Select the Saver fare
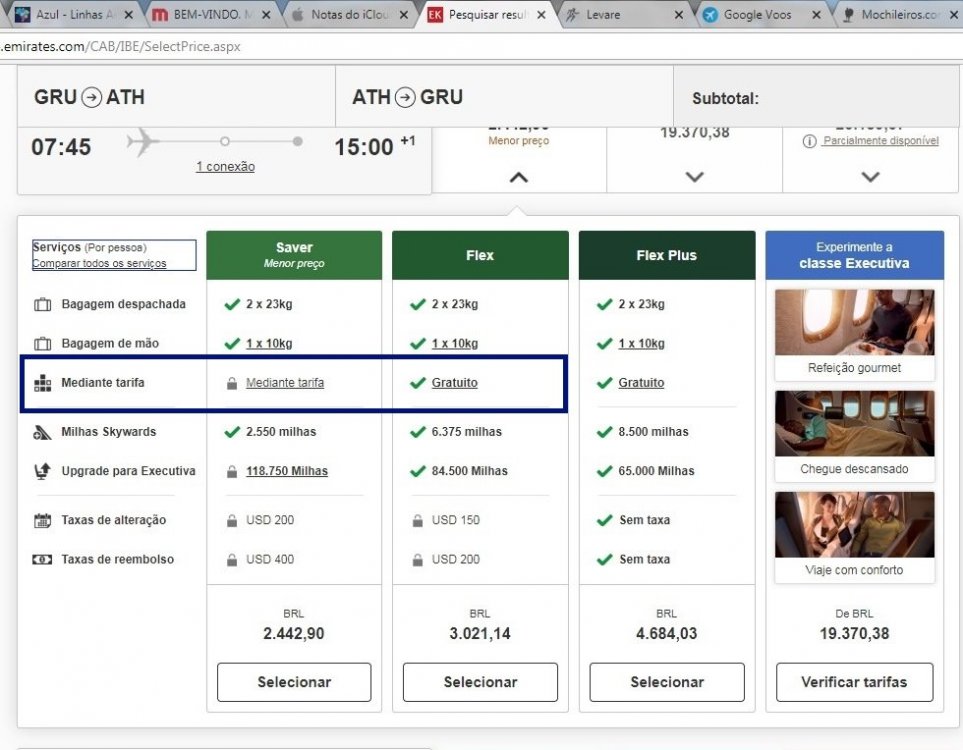The width and height of the screenshot is (963, 750). (x=294, y=682)
